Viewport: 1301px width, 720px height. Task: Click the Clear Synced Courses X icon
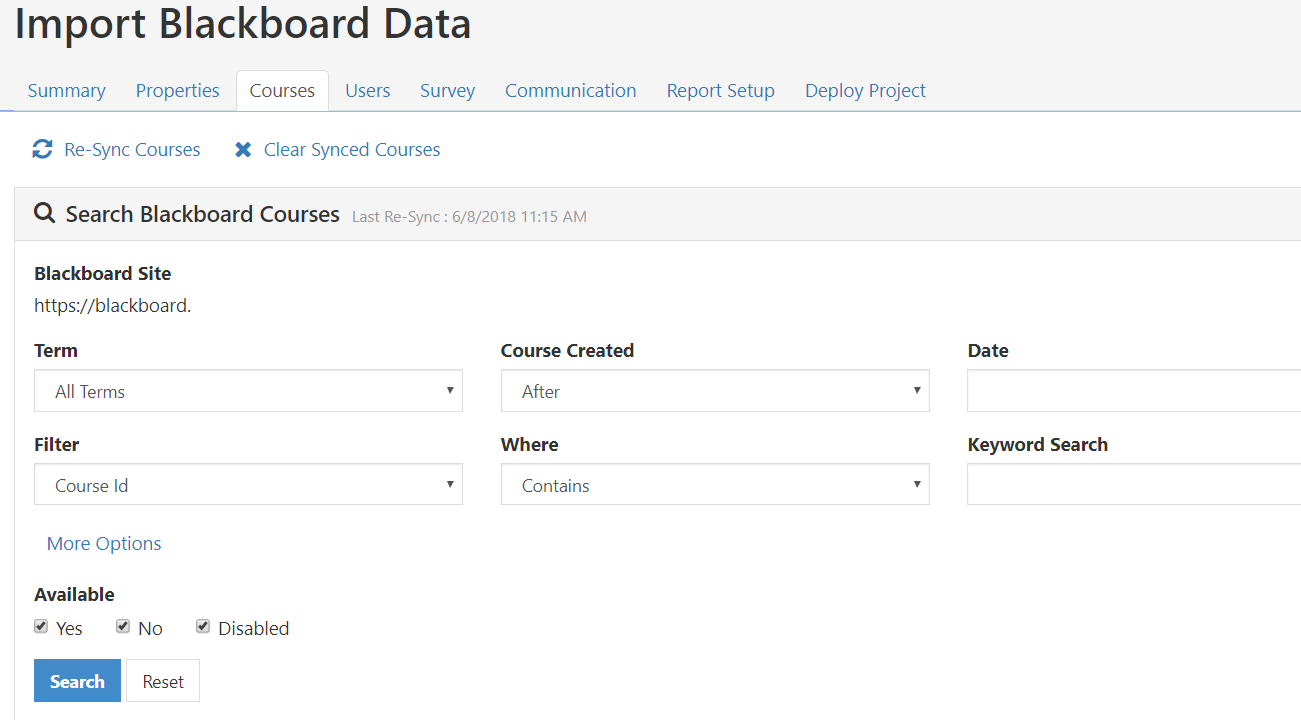coord(243,150)
